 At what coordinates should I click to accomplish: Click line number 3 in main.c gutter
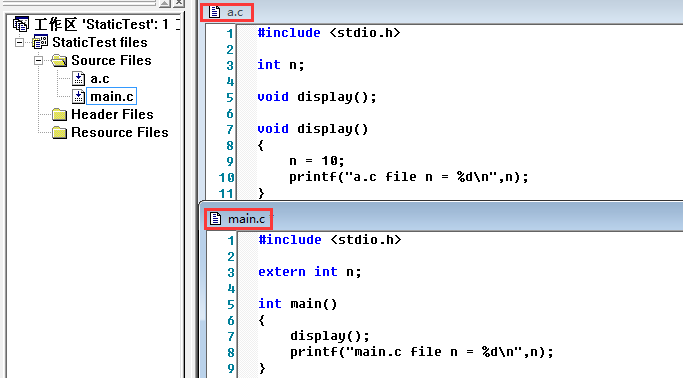pyautogui.click(x=231, y=272)
